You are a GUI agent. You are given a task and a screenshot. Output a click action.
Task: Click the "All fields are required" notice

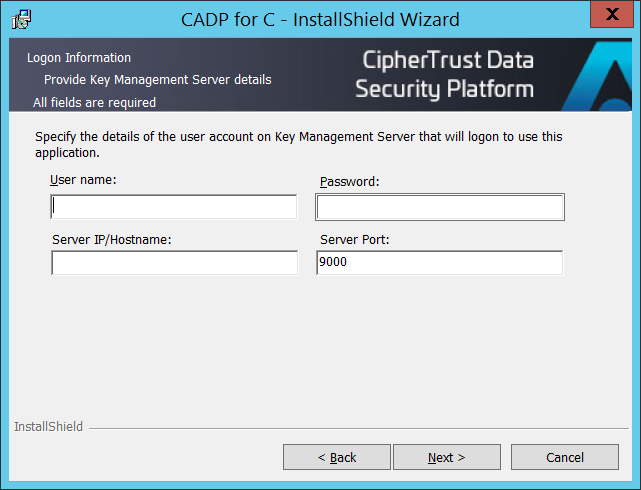(x=94, y=102)
